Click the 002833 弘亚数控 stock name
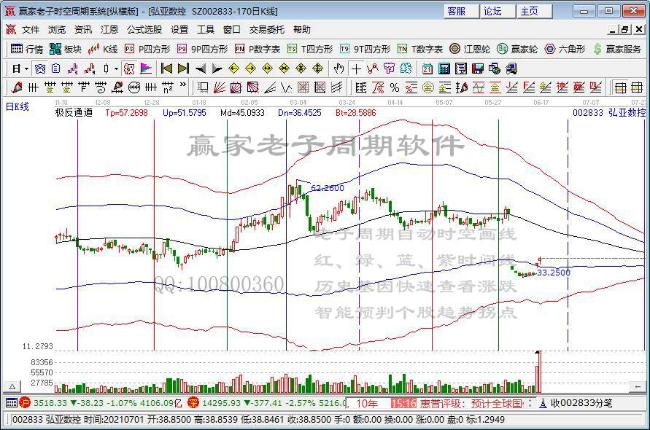Image resolution: width=650 pixels, height=430 pixels. point(609,112)
